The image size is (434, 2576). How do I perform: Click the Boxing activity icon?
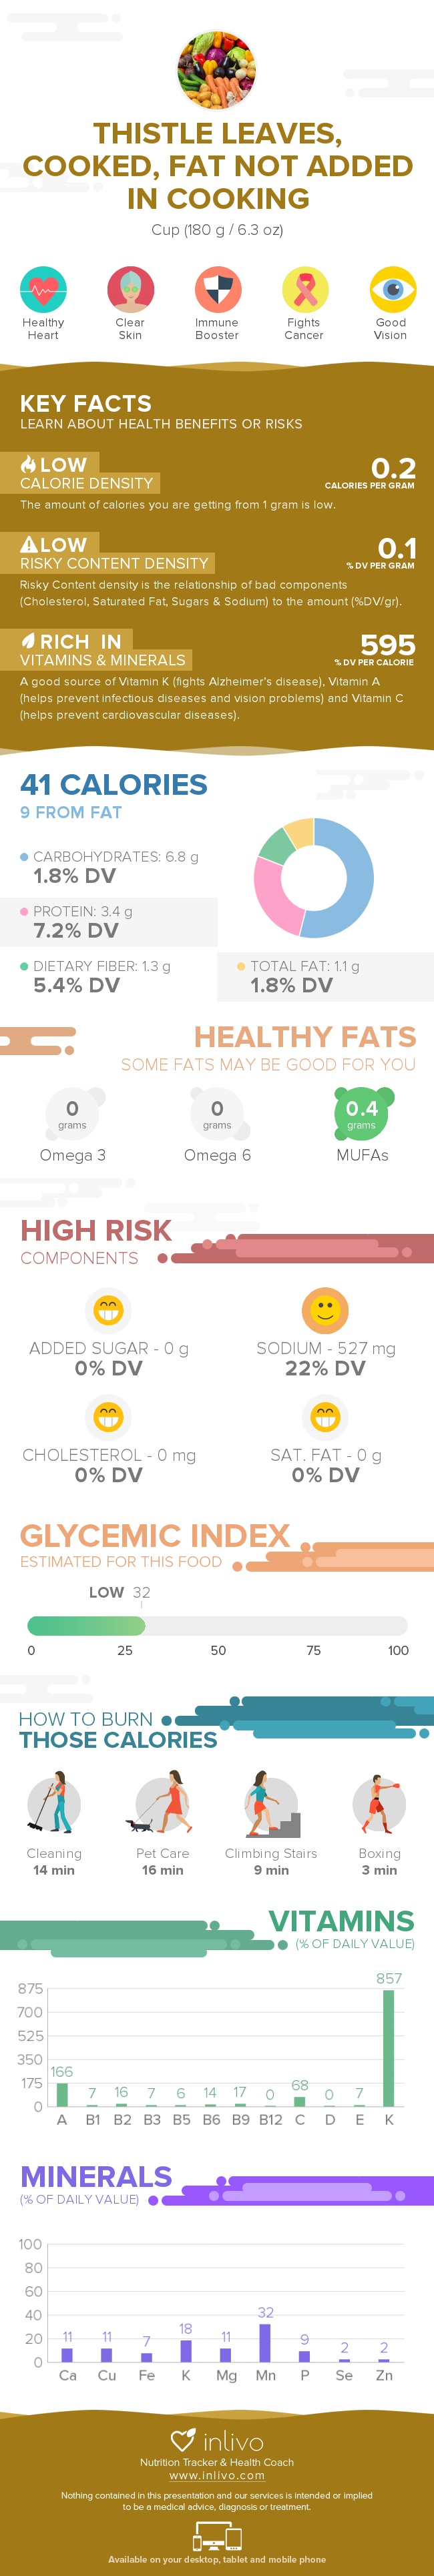pyautogui.click(x=379, y=1805)
